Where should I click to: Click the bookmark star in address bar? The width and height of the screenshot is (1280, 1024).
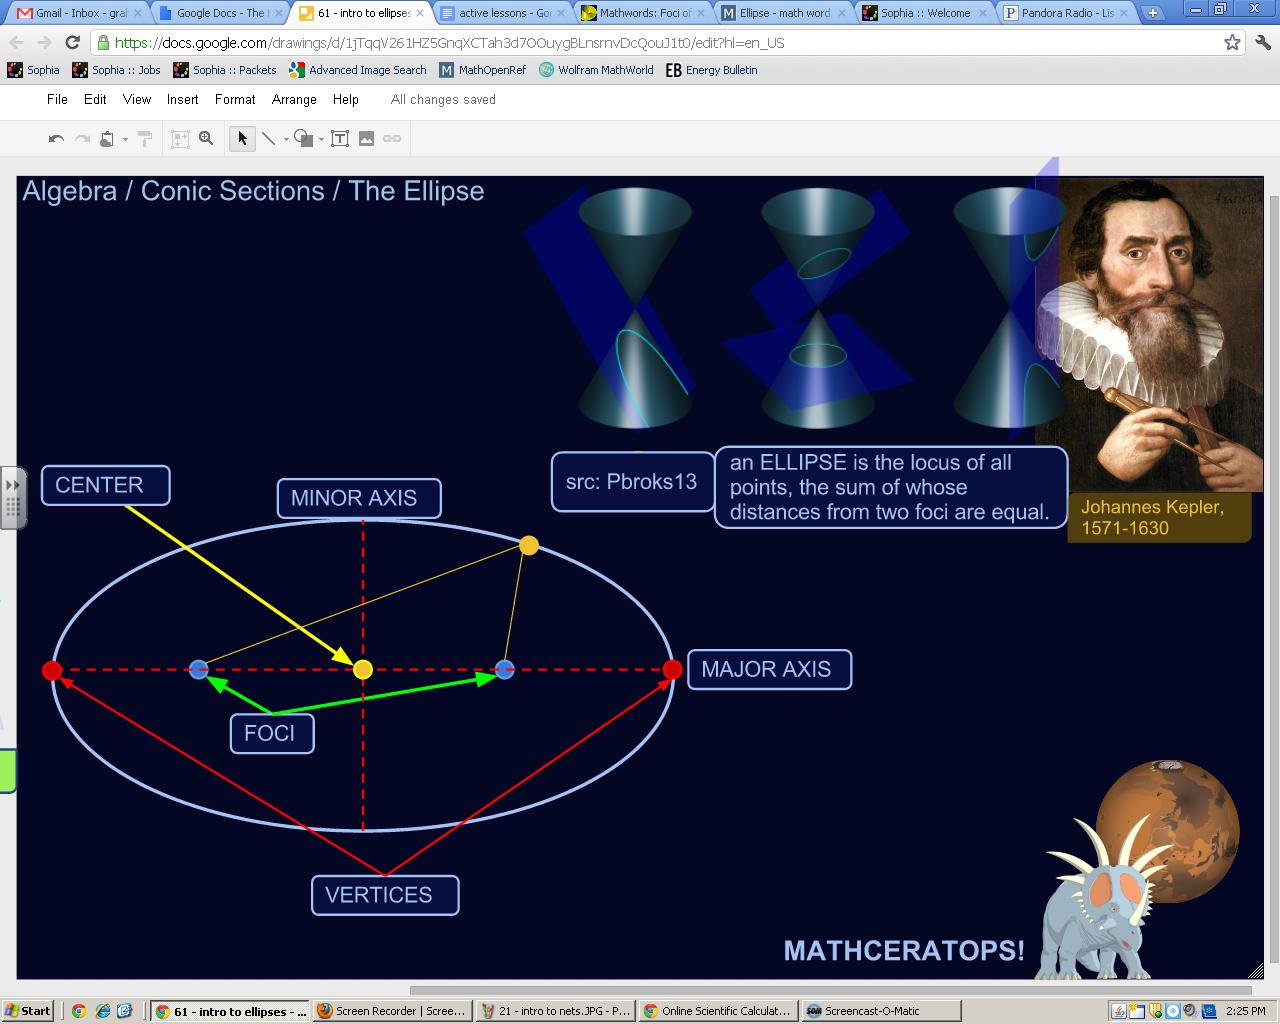point(1232,42)
